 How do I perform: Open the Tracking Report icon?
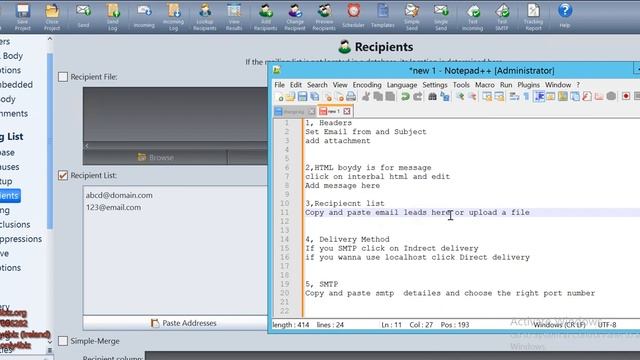(x=533, y=16)
